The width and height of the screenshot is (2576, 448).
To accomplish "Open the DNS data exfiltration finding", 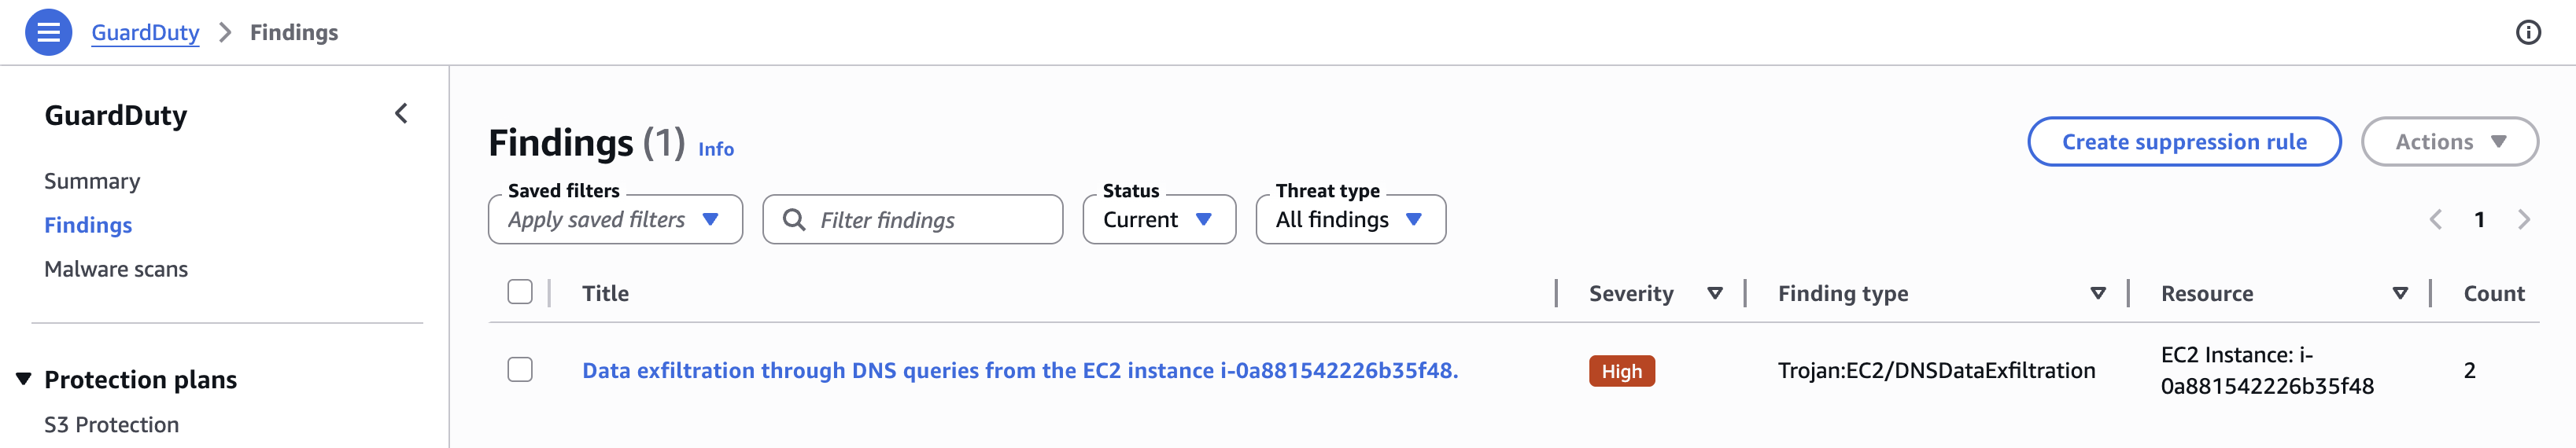I will 1019,371.
